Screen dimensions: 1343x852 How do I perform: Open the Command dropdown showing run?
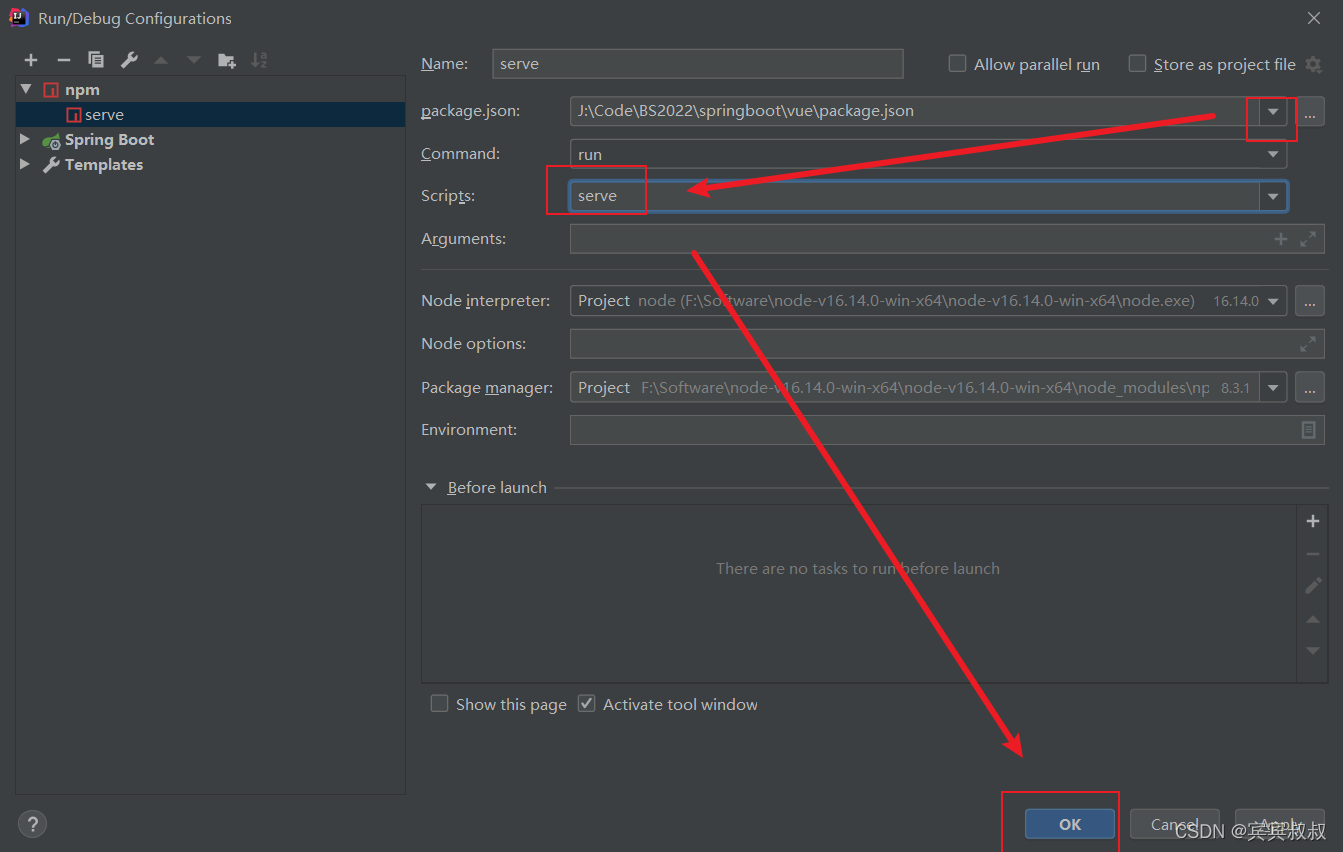coord(1272,155)
